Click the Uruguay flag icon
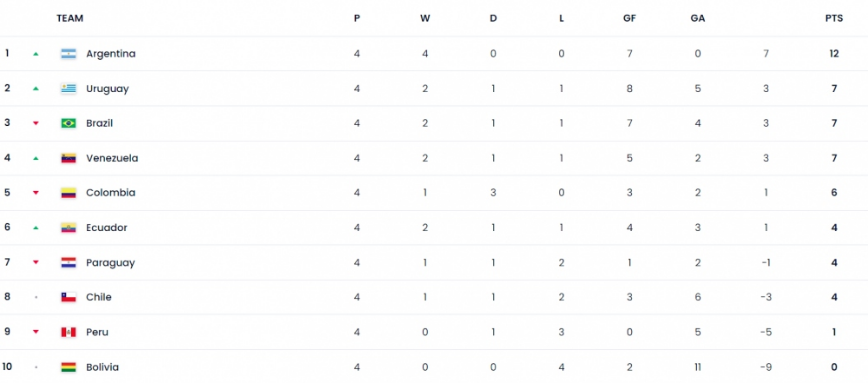This screenshot has width=868, height=383. pos(69,89)
